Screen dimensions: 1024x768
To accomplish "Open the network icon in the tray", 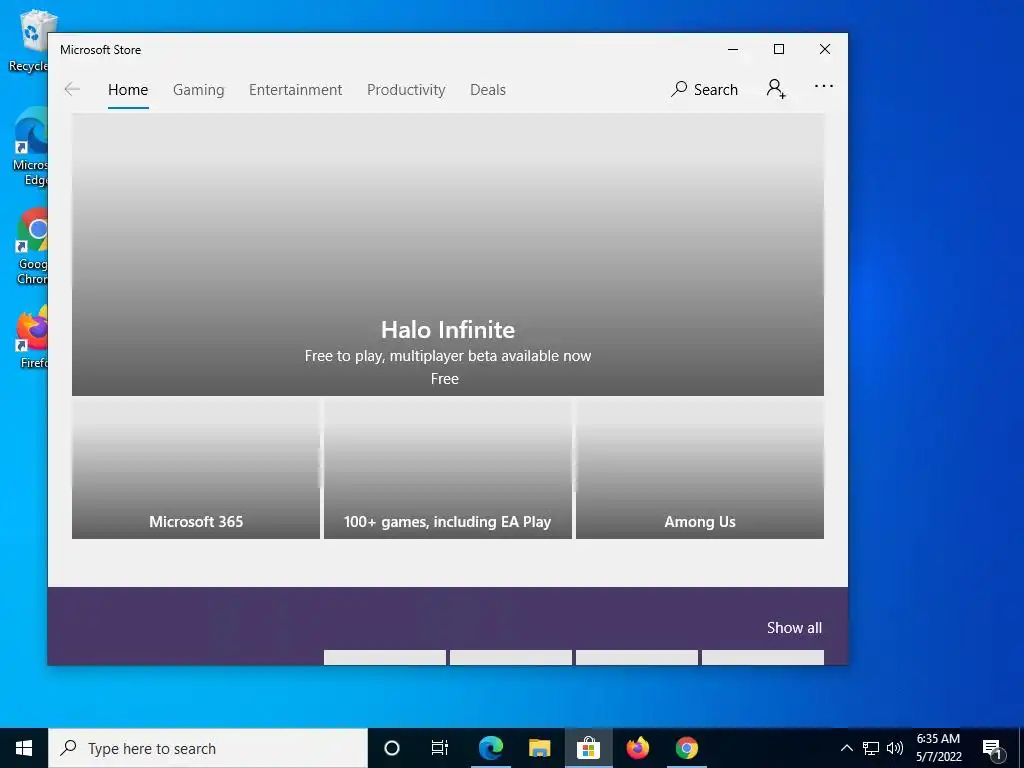I will [871, 748].
